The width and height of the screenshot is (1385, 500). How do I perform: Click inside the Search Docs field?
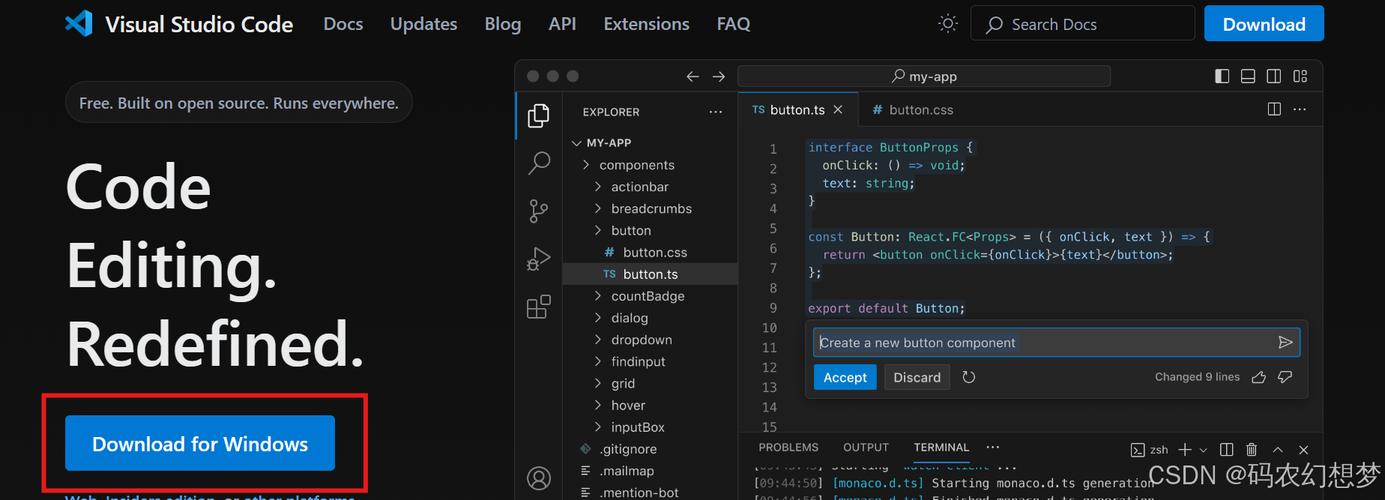click(x=1082, y=24)
